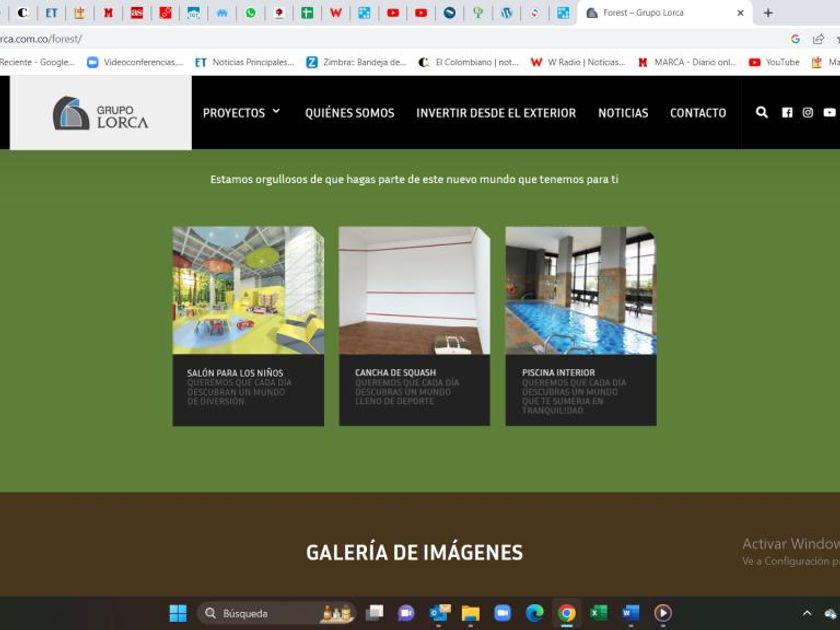This screenshot has height=630, width=840.
Task: Click the Chrome icon in the taskbar
Action: [566, 613]
